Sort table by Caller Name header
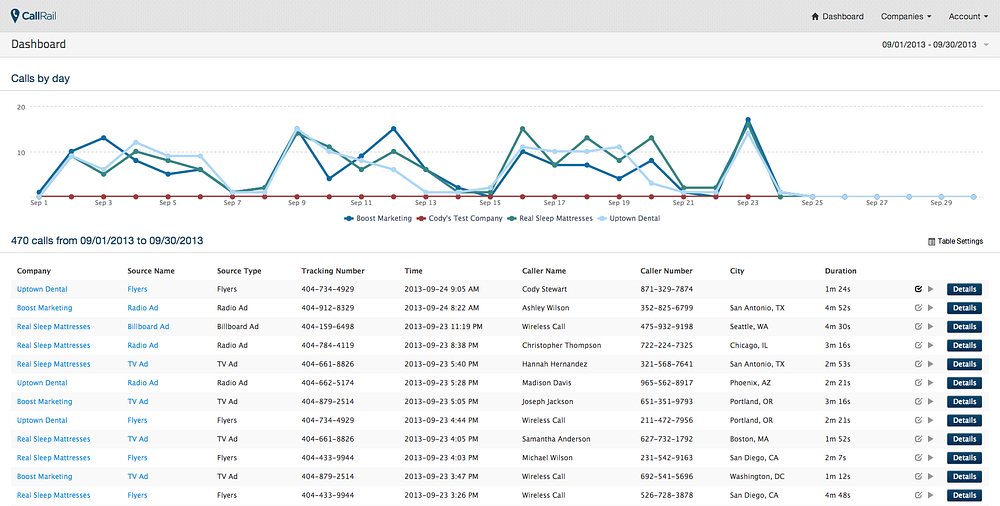The width and height of the screenshot is (1000, 506). (544, 271)
